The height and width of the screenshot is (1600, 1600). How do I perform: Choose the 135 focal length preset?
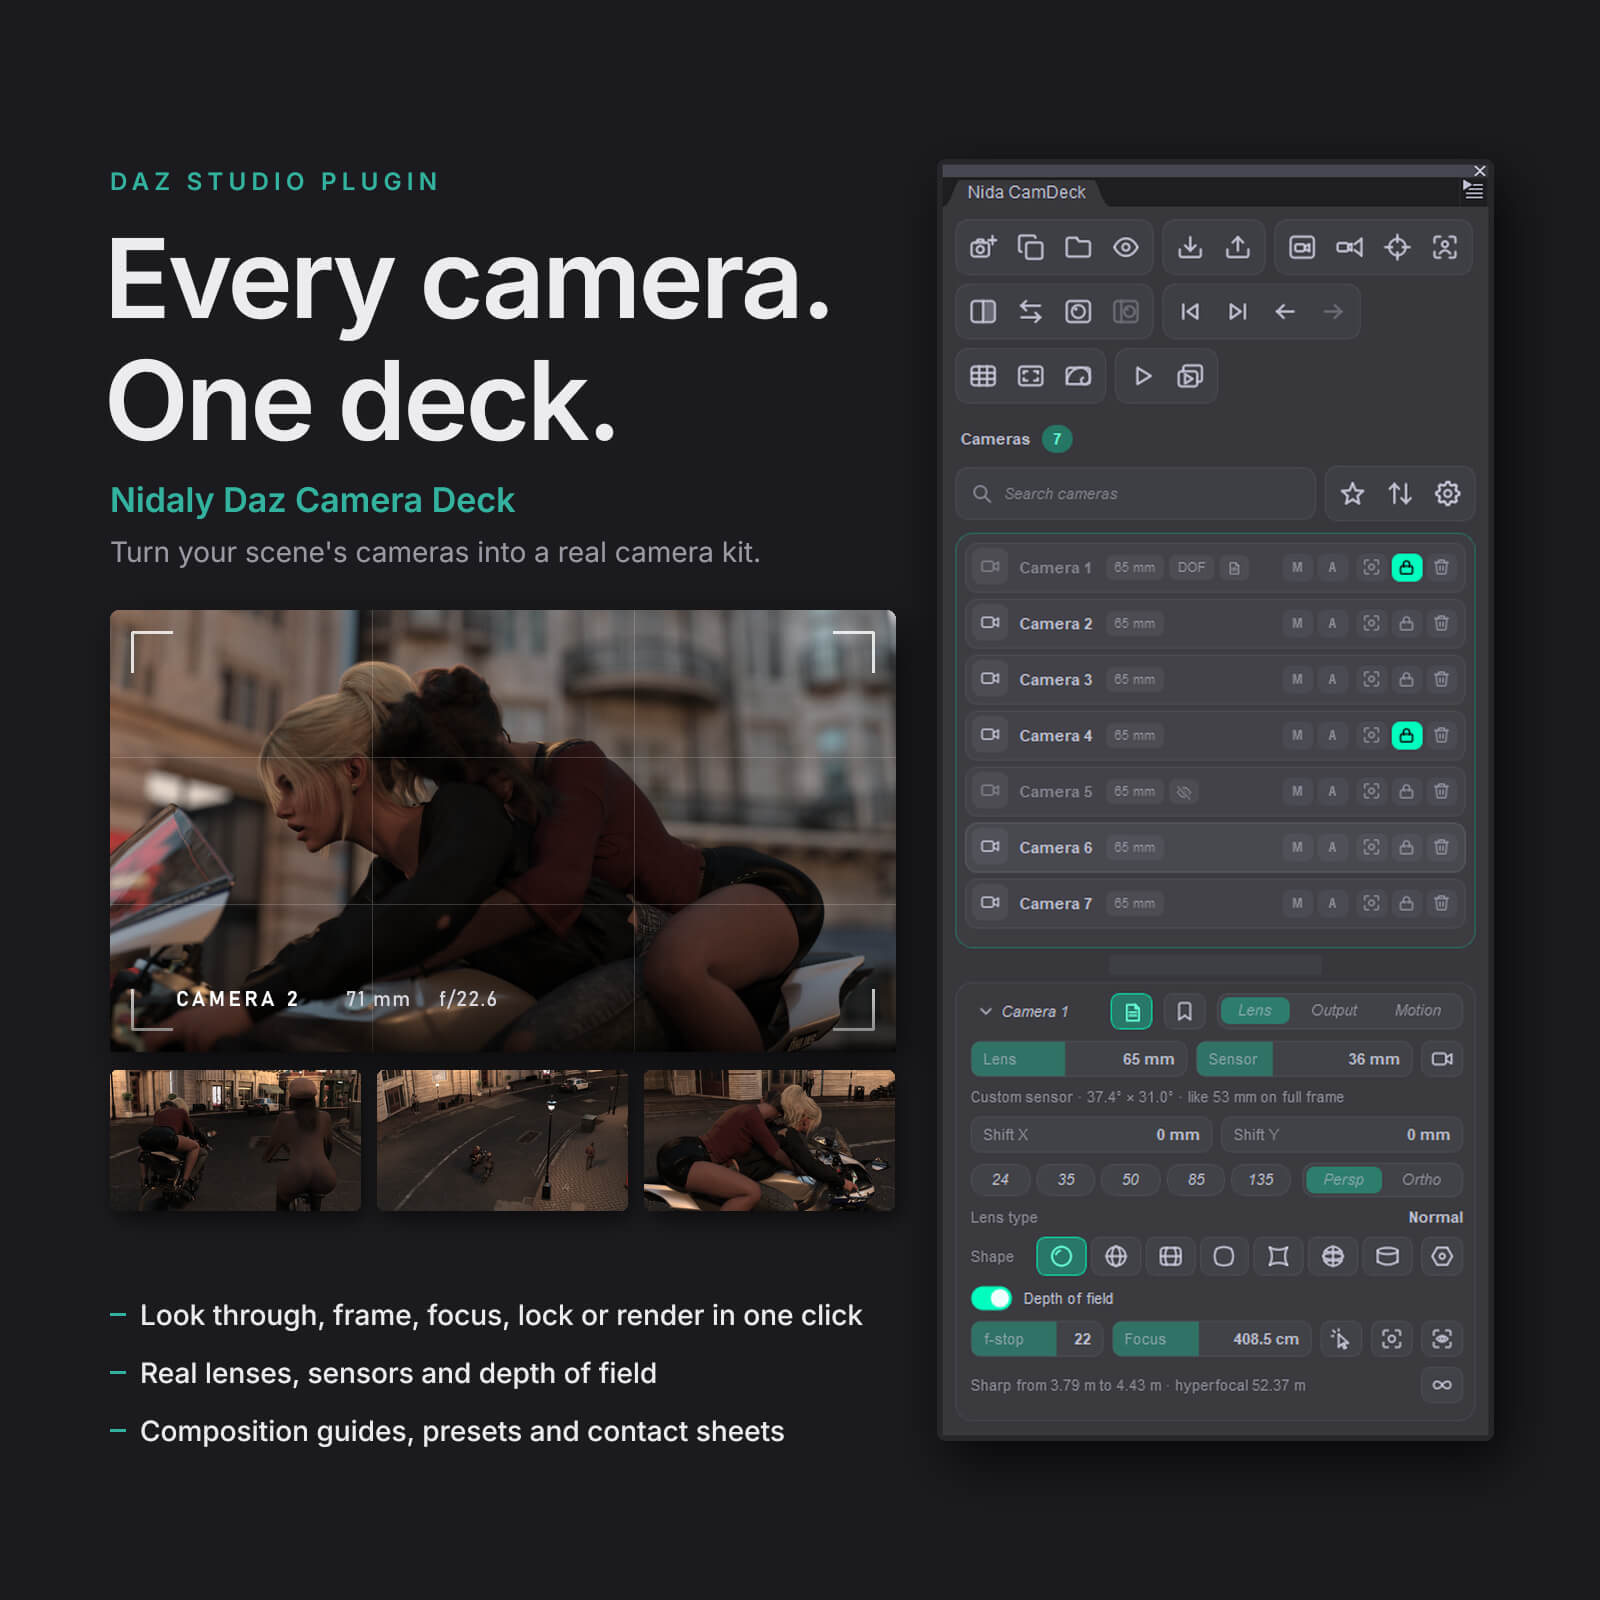(x=1261, y=1180)
